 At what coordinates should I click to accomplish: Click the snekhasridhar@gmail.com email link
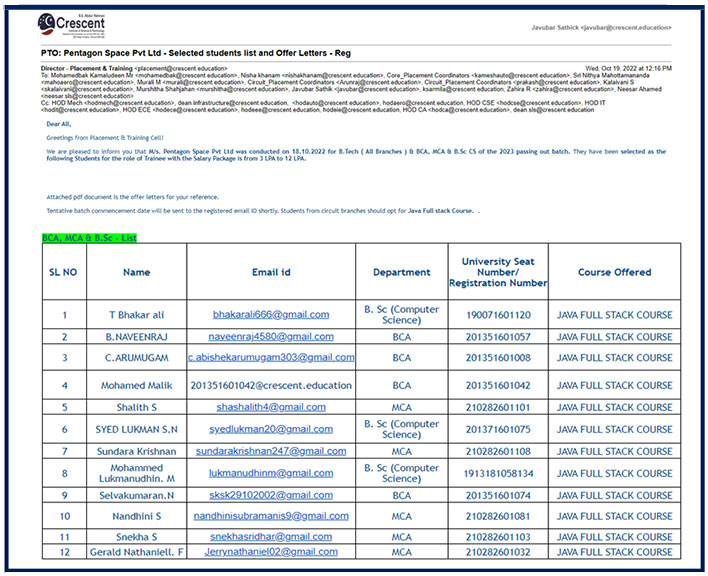pos(270,537)
